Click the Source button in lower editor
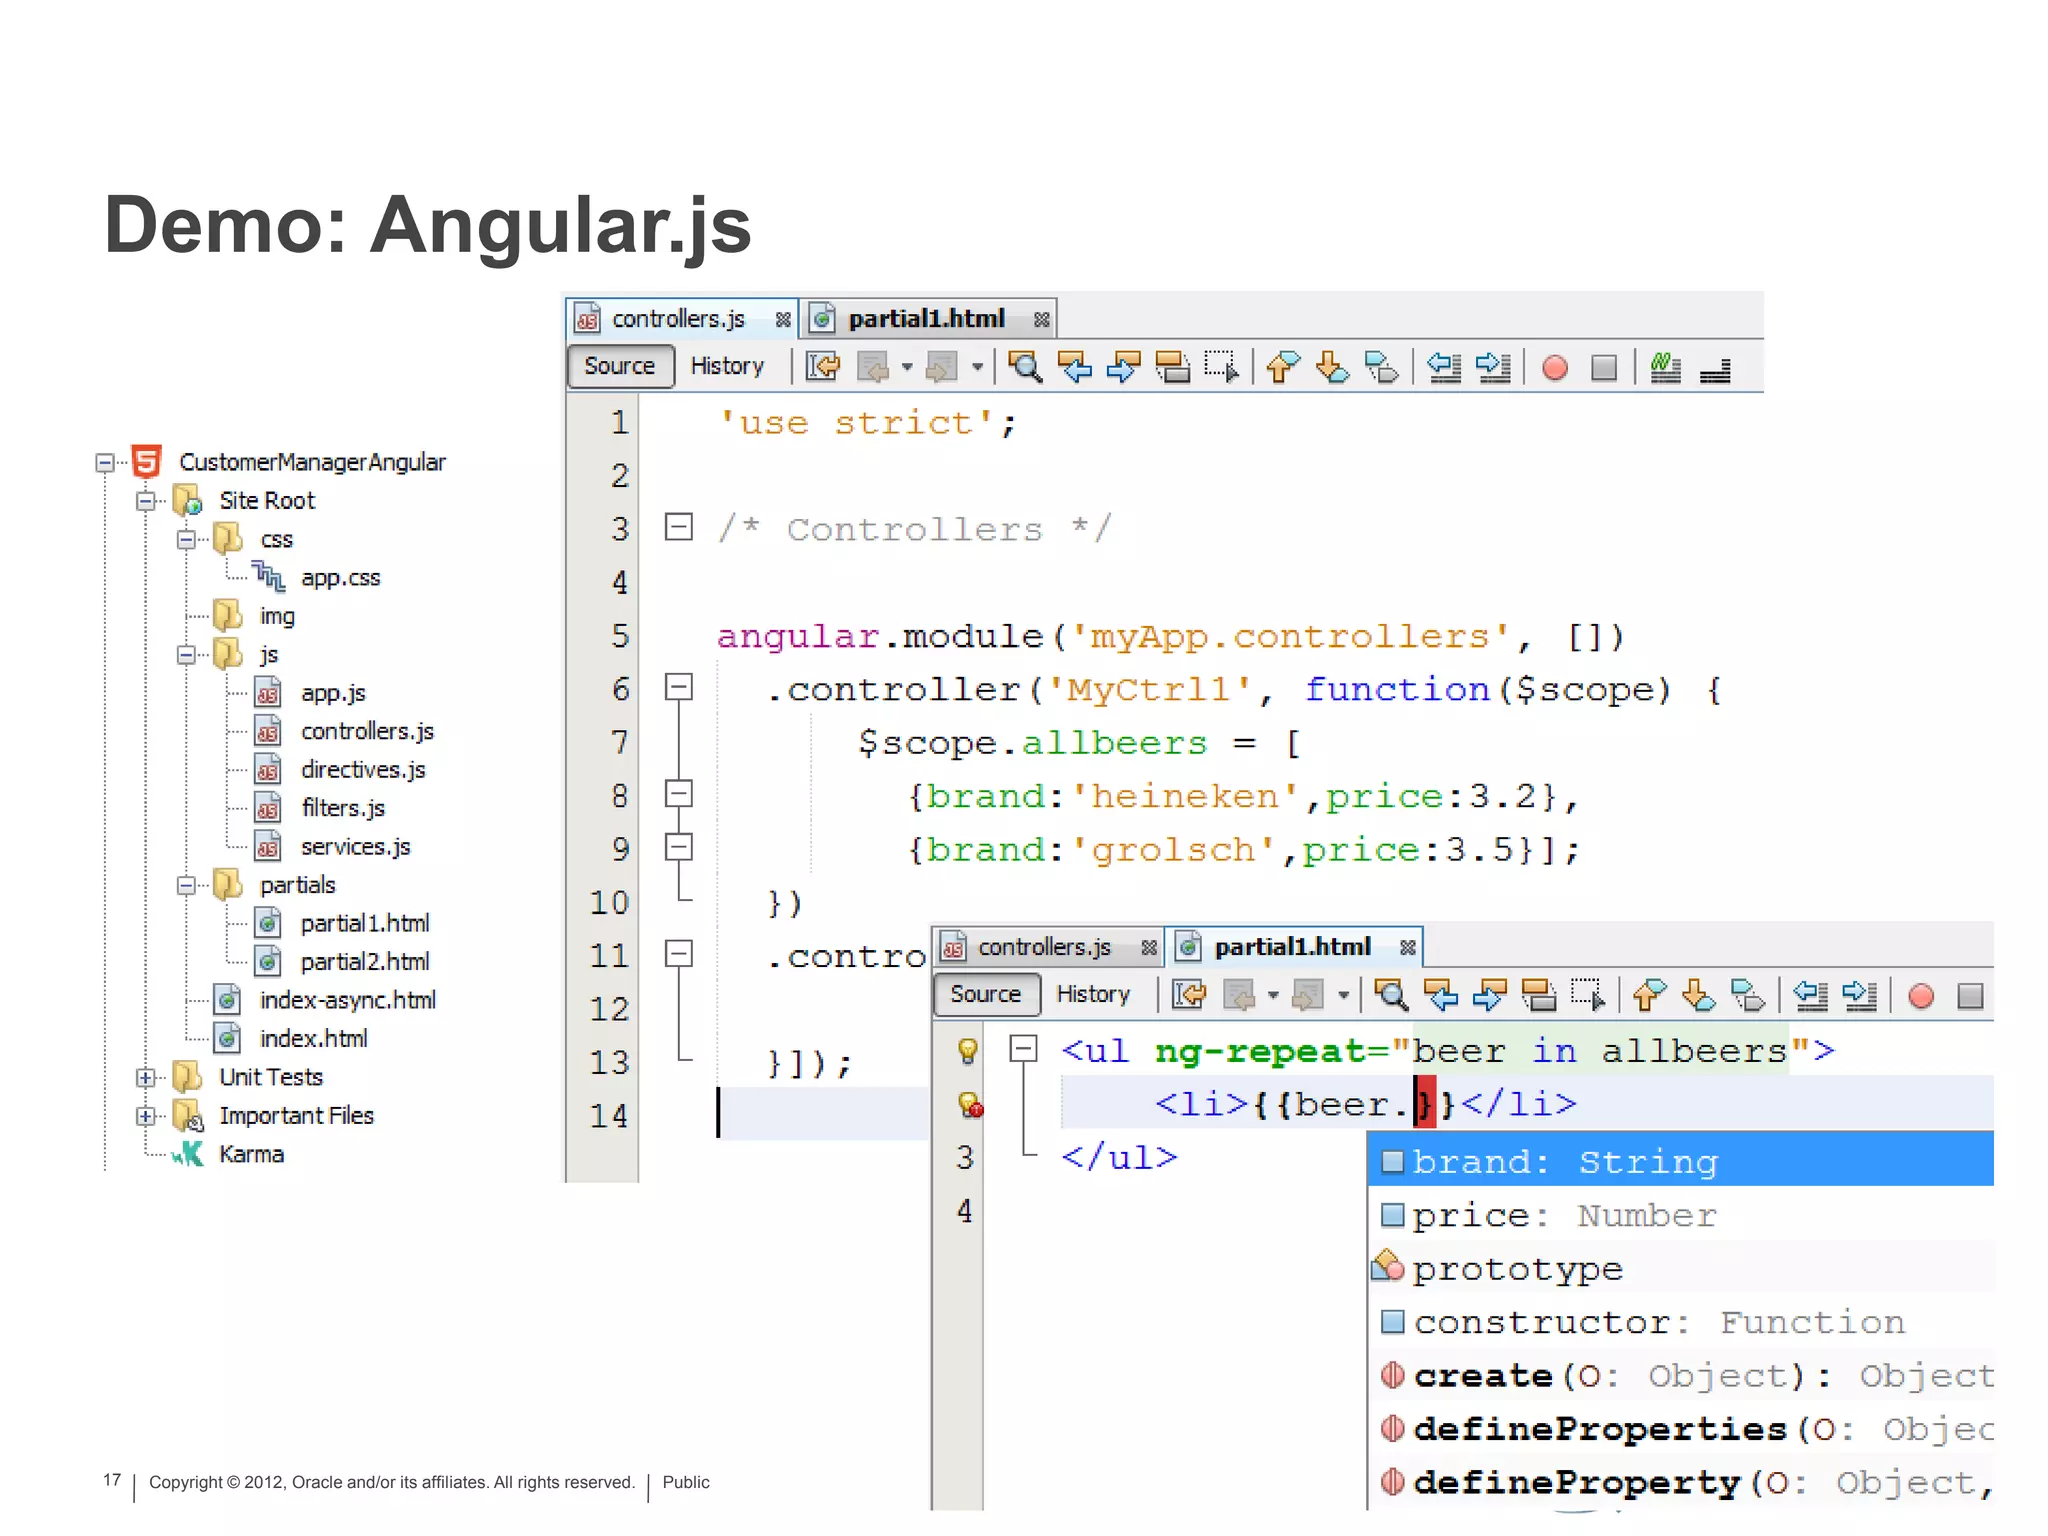Image resolution: width=2048 pixels, height=1536 pixels. pyautogui.click(x=985, y=994)
